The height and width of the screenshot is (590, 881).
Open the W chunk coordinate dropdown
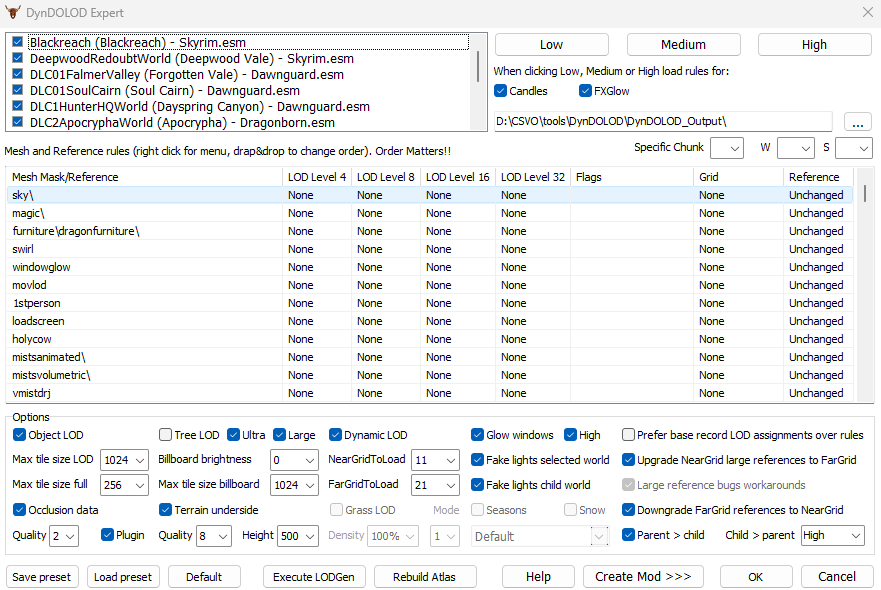796,148
